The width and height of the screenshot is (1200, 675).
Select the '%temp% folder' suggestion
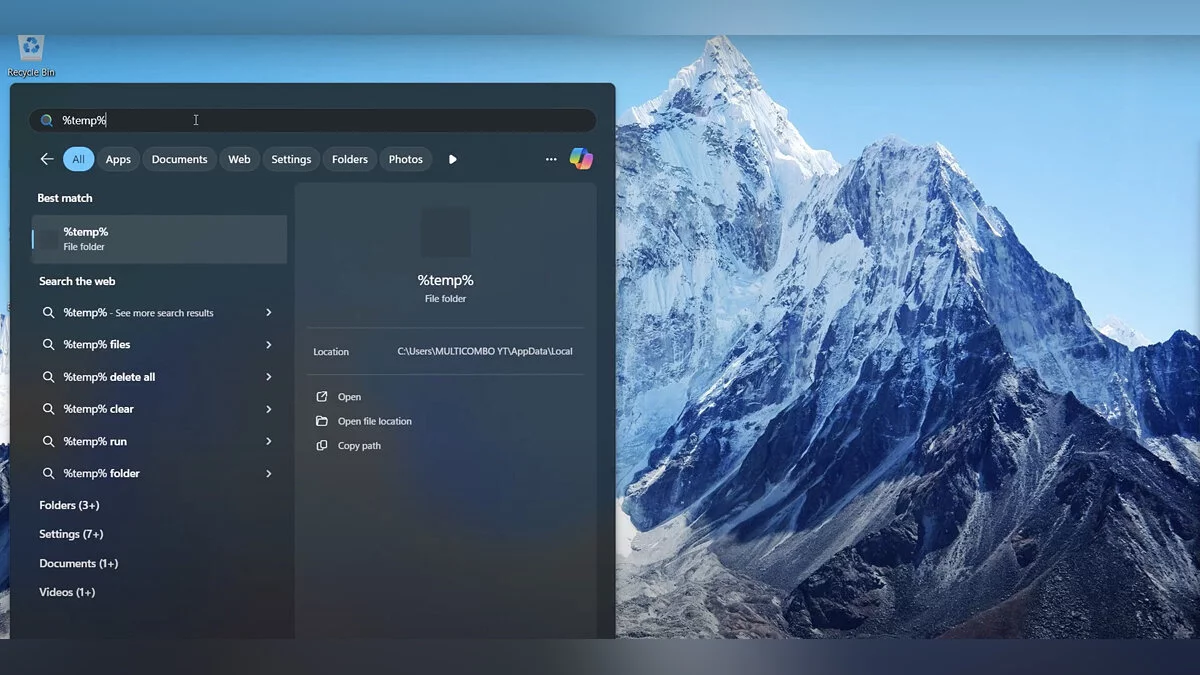pos(160,473)
